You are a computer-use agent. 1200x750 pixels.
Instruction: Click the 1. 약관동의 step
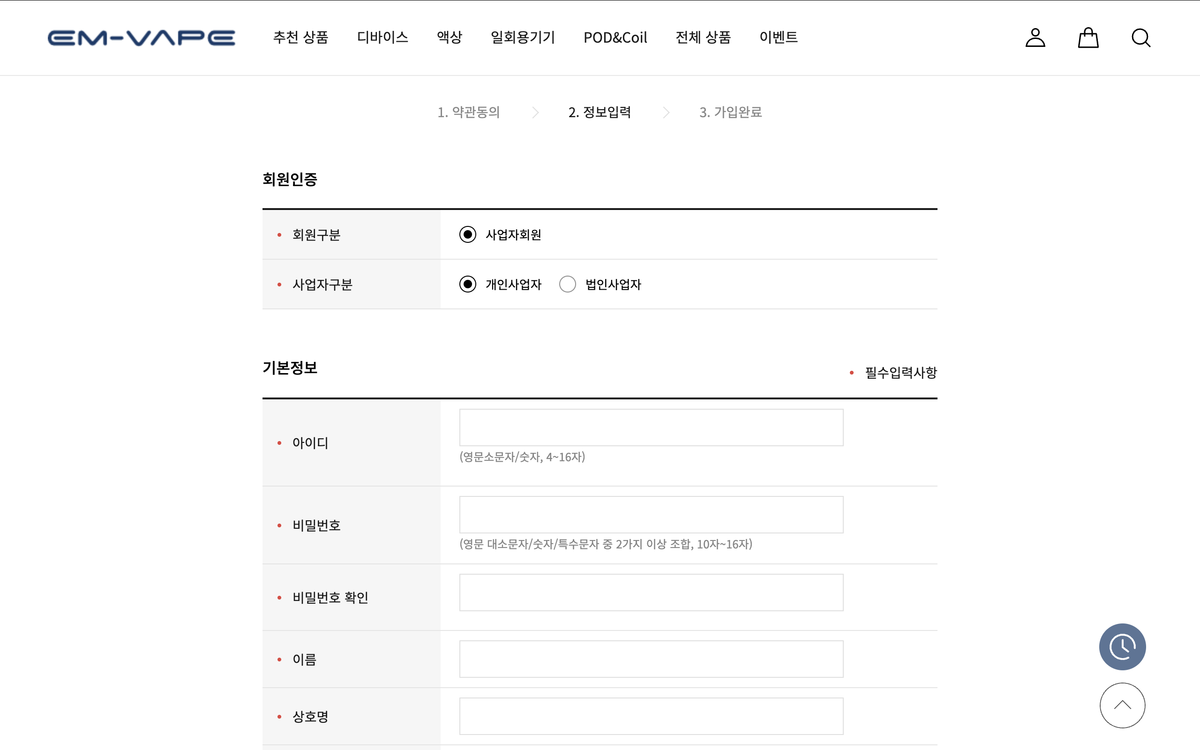click(x=469, y=112)
